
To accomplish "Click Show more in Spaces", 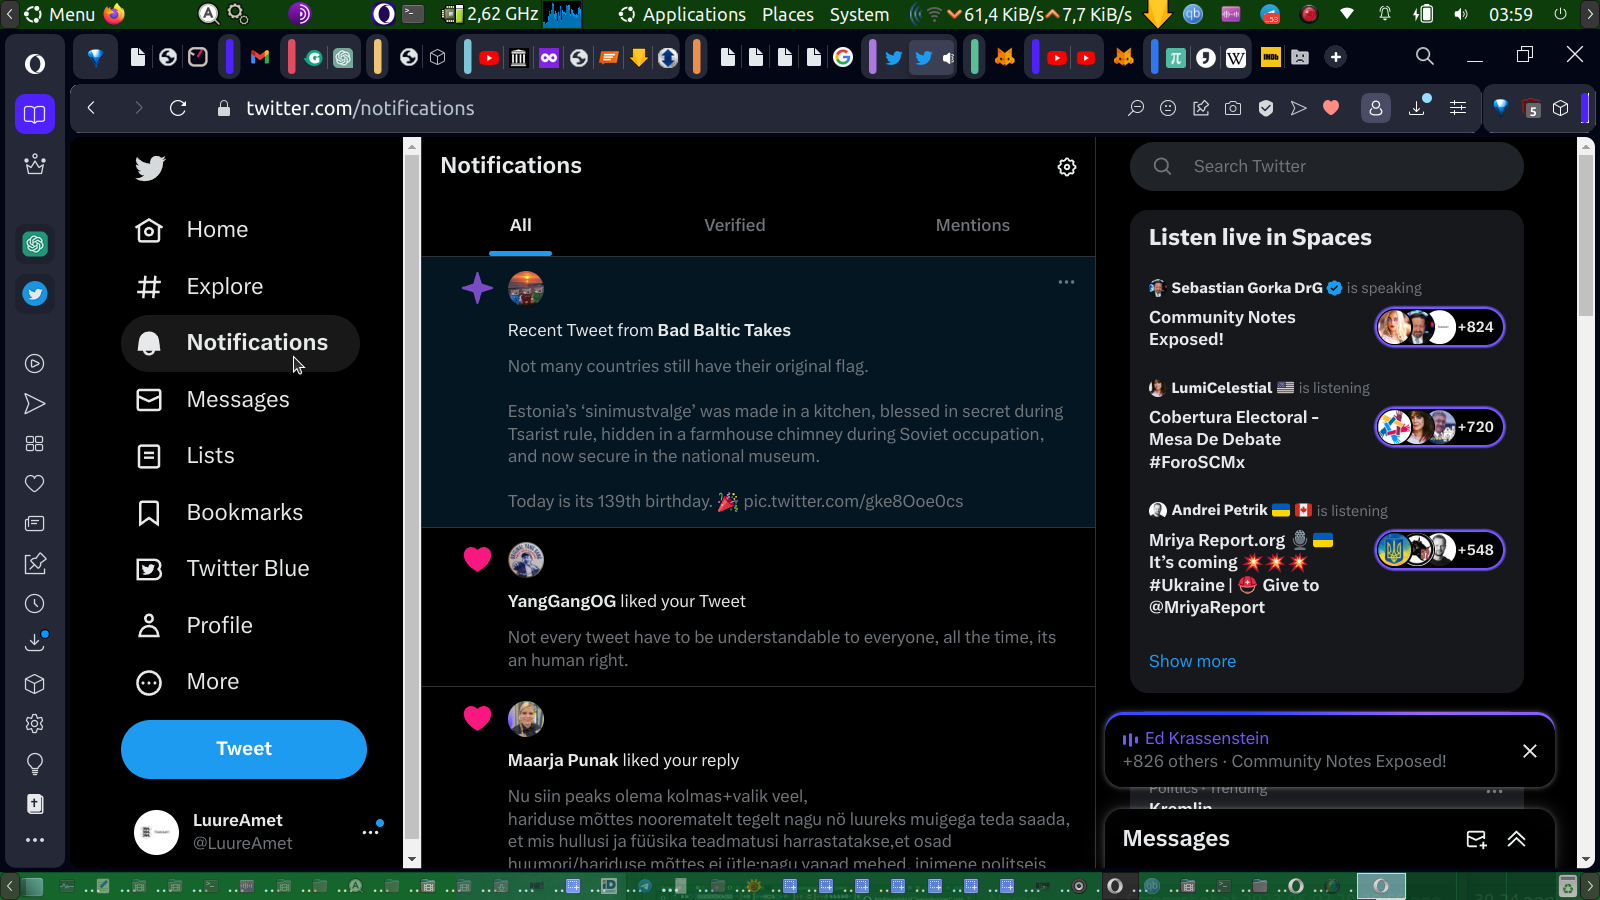I will tap(1192, 662).
